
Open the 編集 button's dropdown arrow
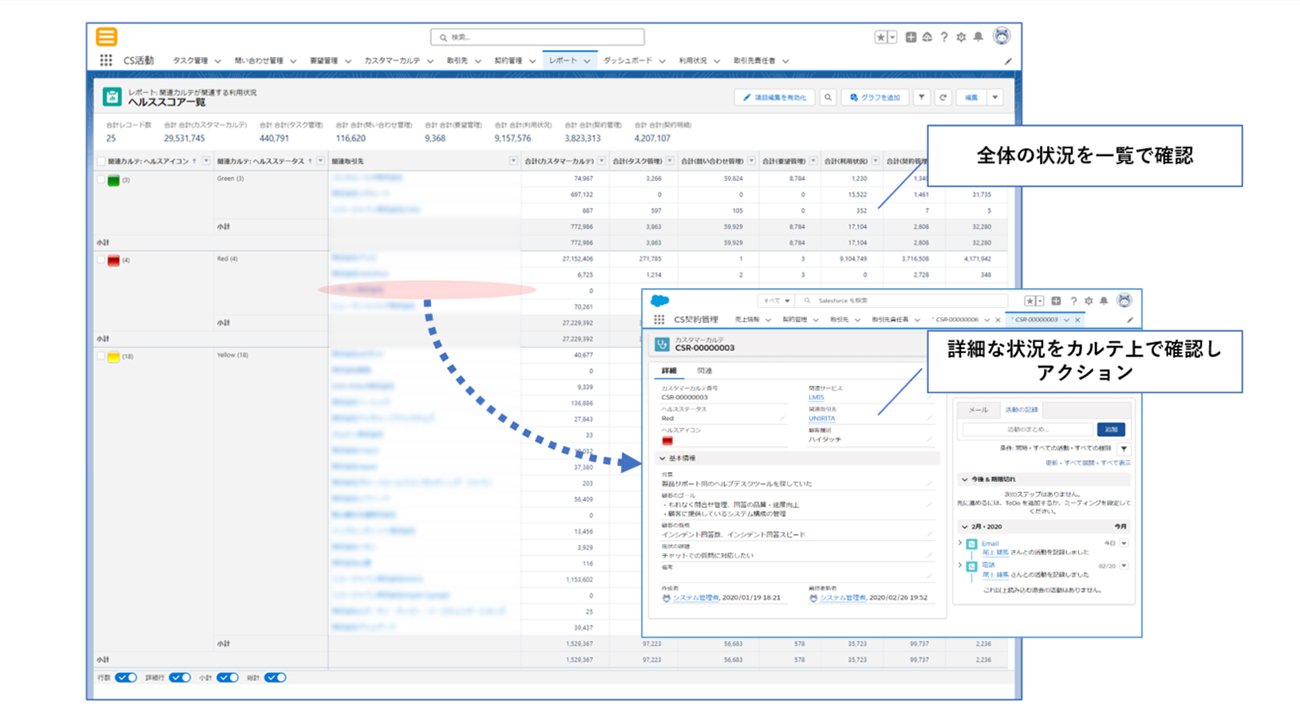(994, 97)
